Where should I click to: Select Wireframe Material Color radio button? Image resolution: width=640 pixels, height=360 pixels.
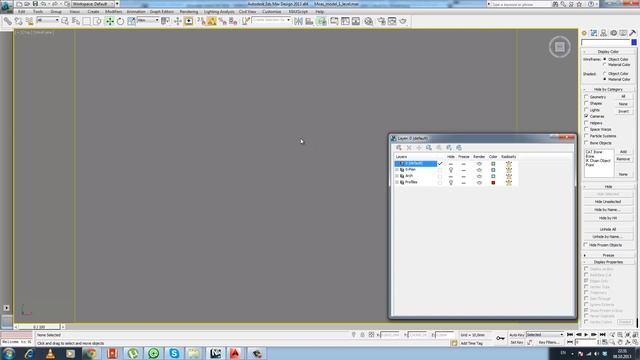pyautogui.click(x=605, y=64)
